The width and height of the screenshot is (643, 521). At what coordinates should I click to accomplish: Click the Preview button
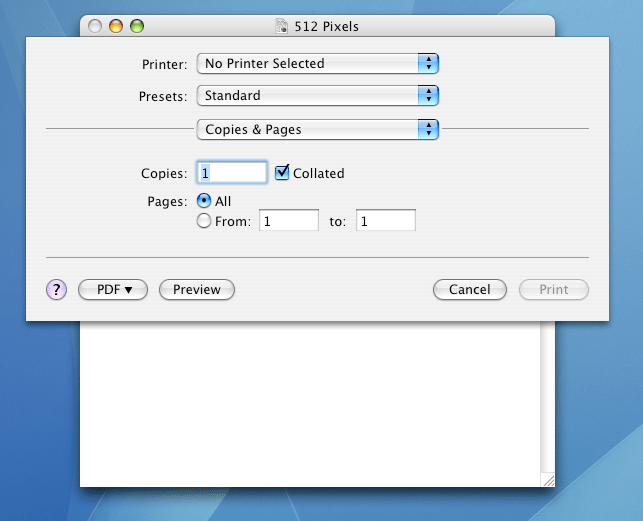click(x=197, y=290)
